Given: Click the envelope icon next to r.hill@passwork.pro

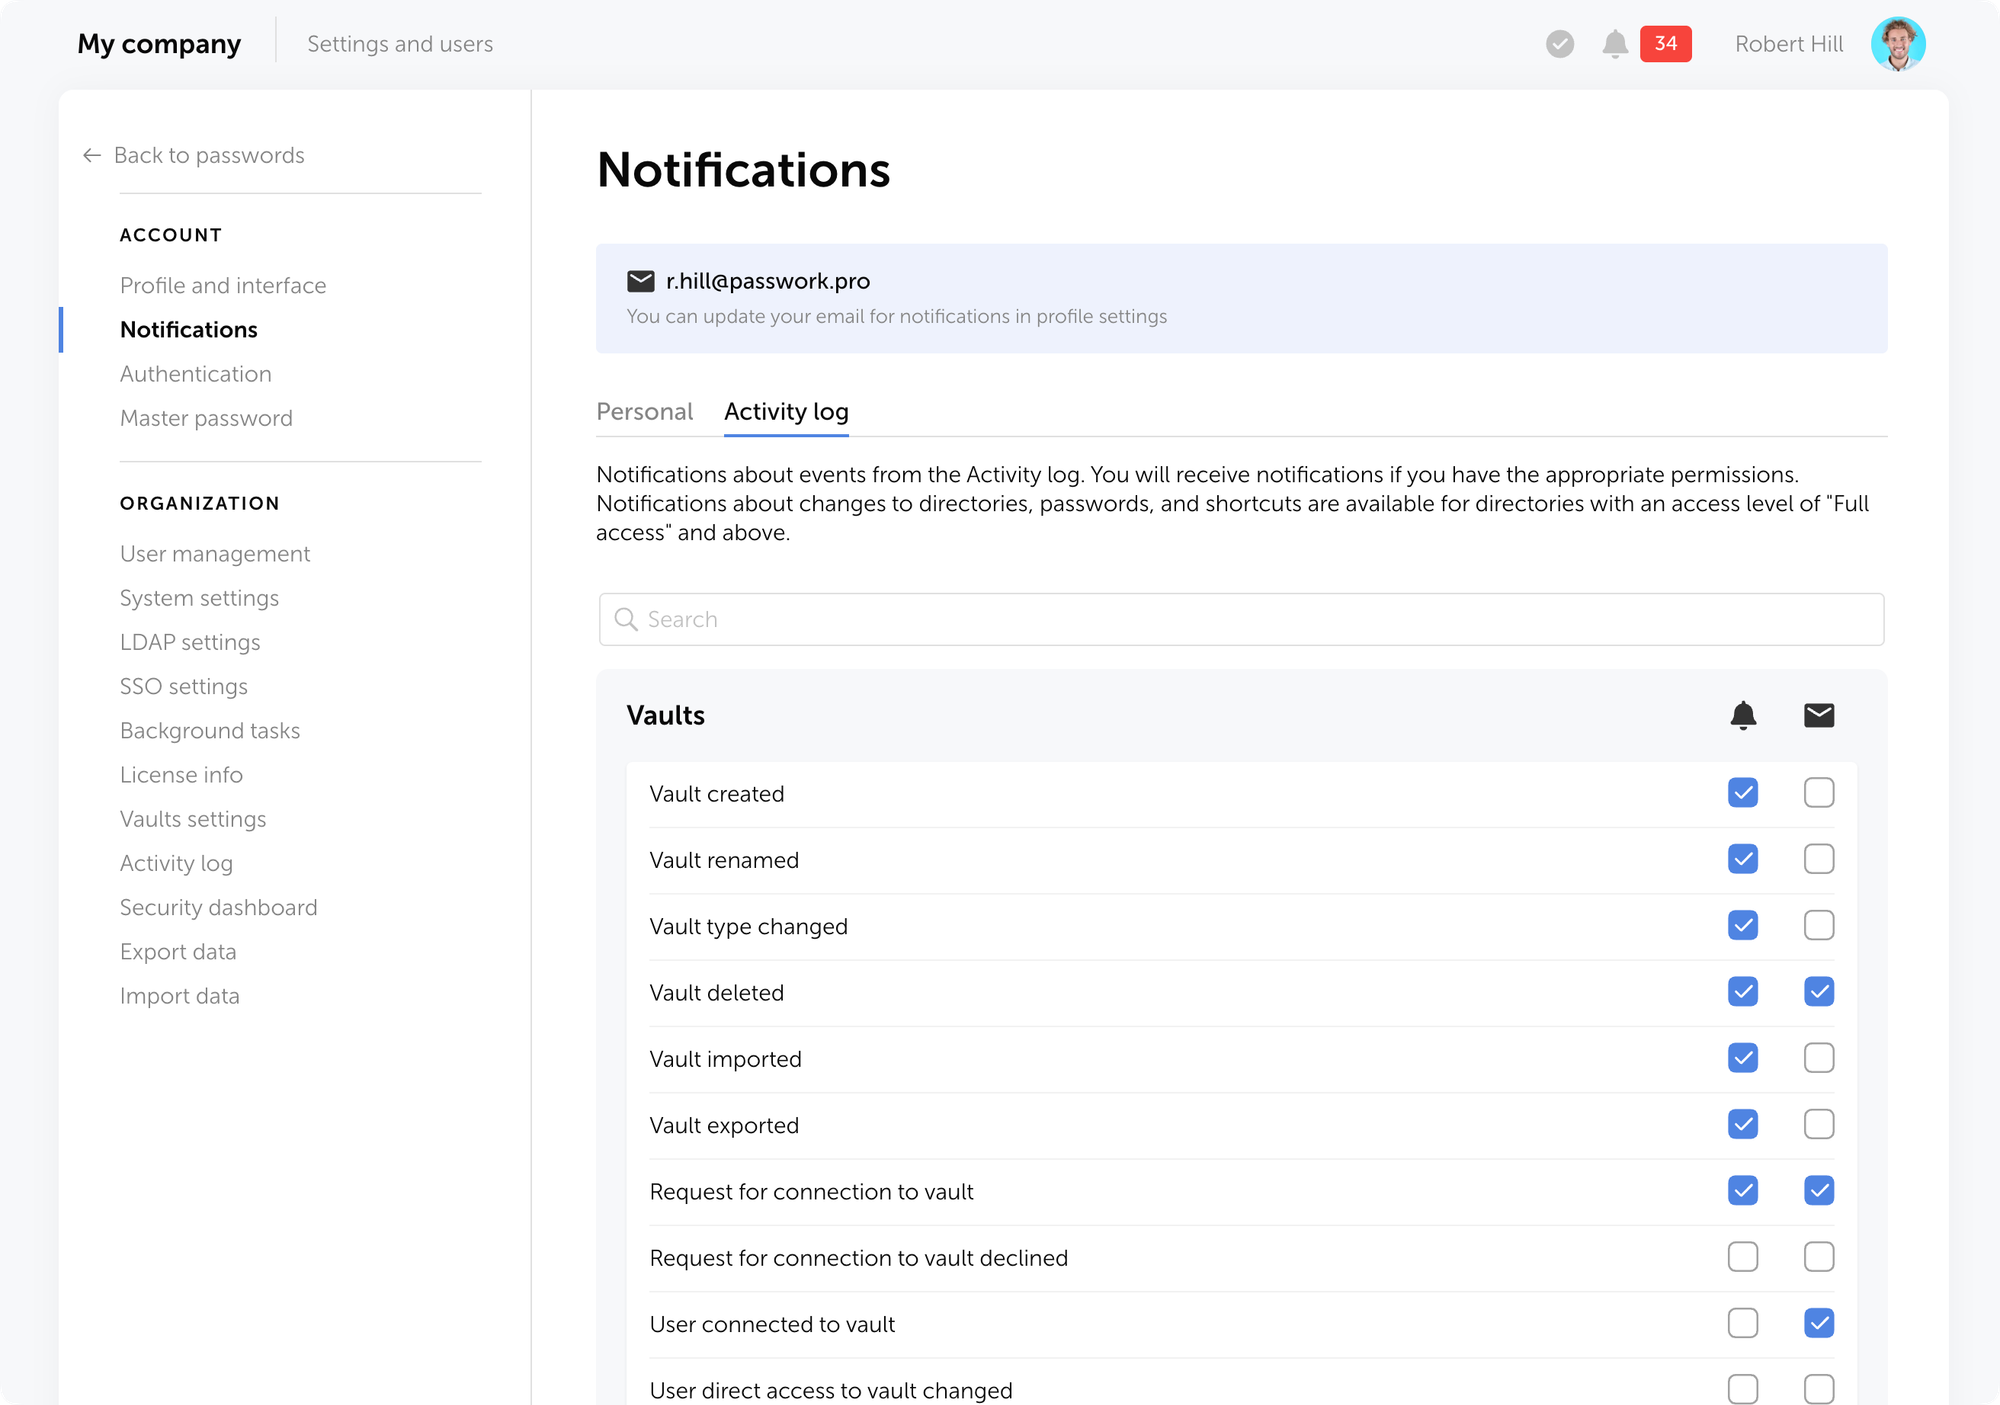Looking at the screenshot, I should (x=640, y=281).
